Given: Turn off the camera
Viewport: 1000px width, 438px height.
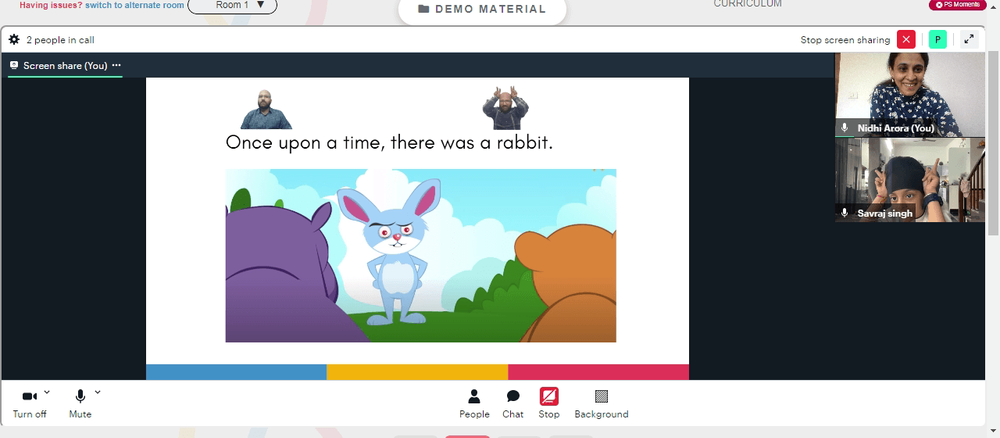Looking at the screenshot, I should pyautogui.click(x=29, y=404).
